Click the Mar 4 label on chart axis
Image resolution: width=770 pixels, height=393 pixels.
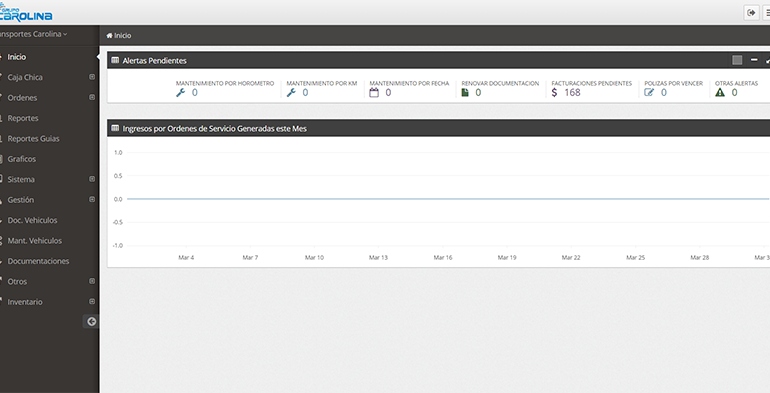(186, 257)
